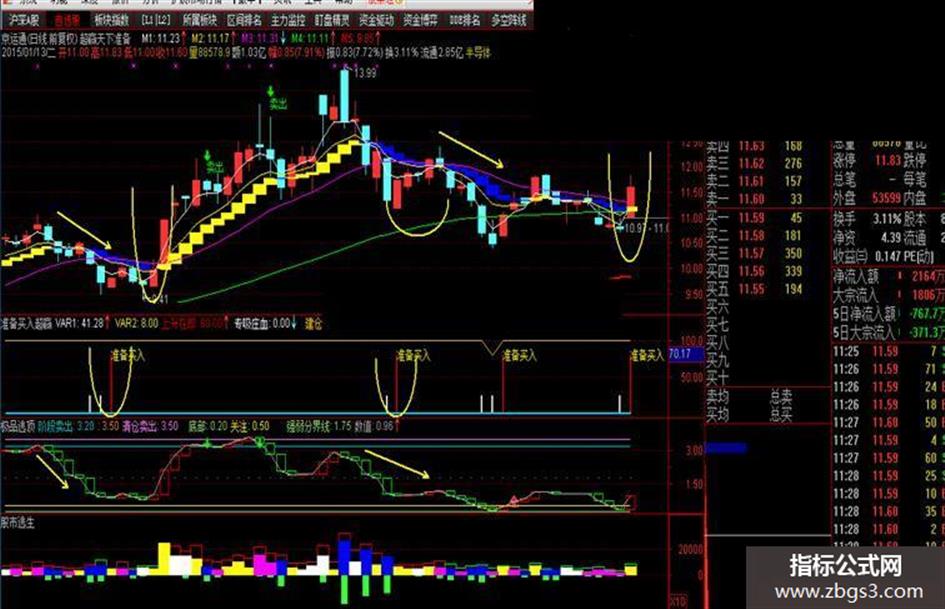The width and height of the screenshot is (945, 609).
Task: Click the 资金驱动 button
Action: click(x=376, y=20)
